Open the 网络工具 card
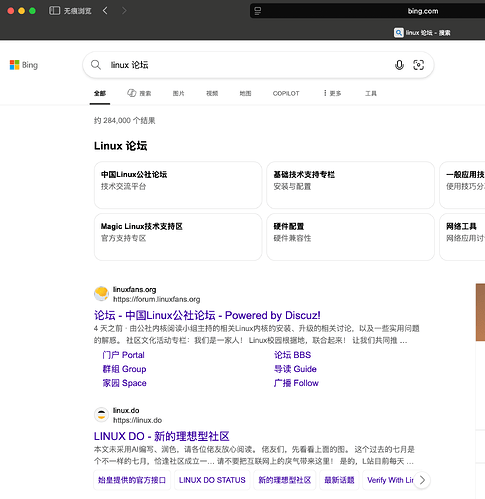This screenshot has height=499, width=485. [x=463, y=237]
